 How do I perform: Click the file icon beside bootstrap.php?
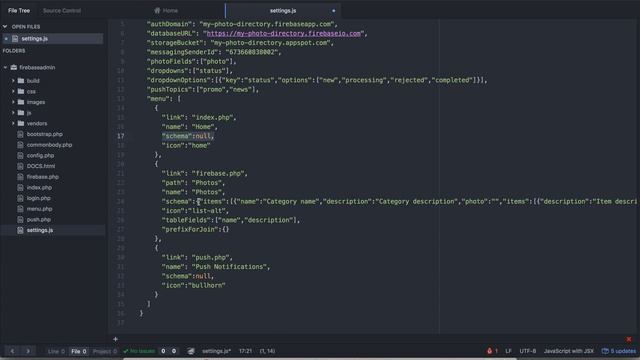click(x=20, y=134)
